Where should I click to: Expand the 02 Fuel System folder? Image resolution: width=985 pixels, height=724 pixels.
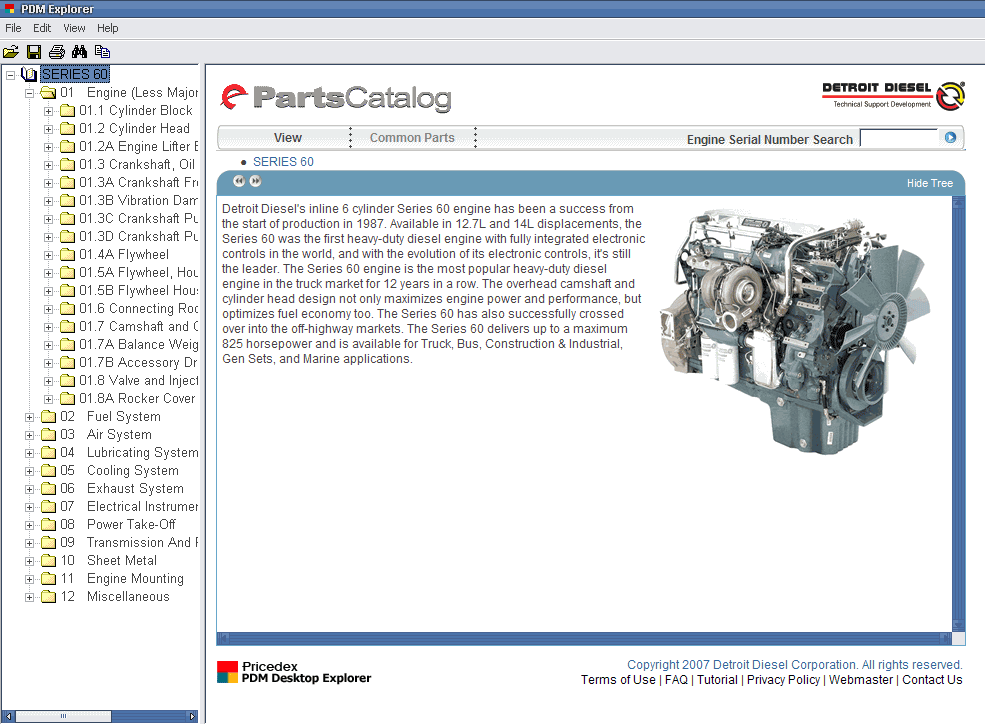[30, 417]
